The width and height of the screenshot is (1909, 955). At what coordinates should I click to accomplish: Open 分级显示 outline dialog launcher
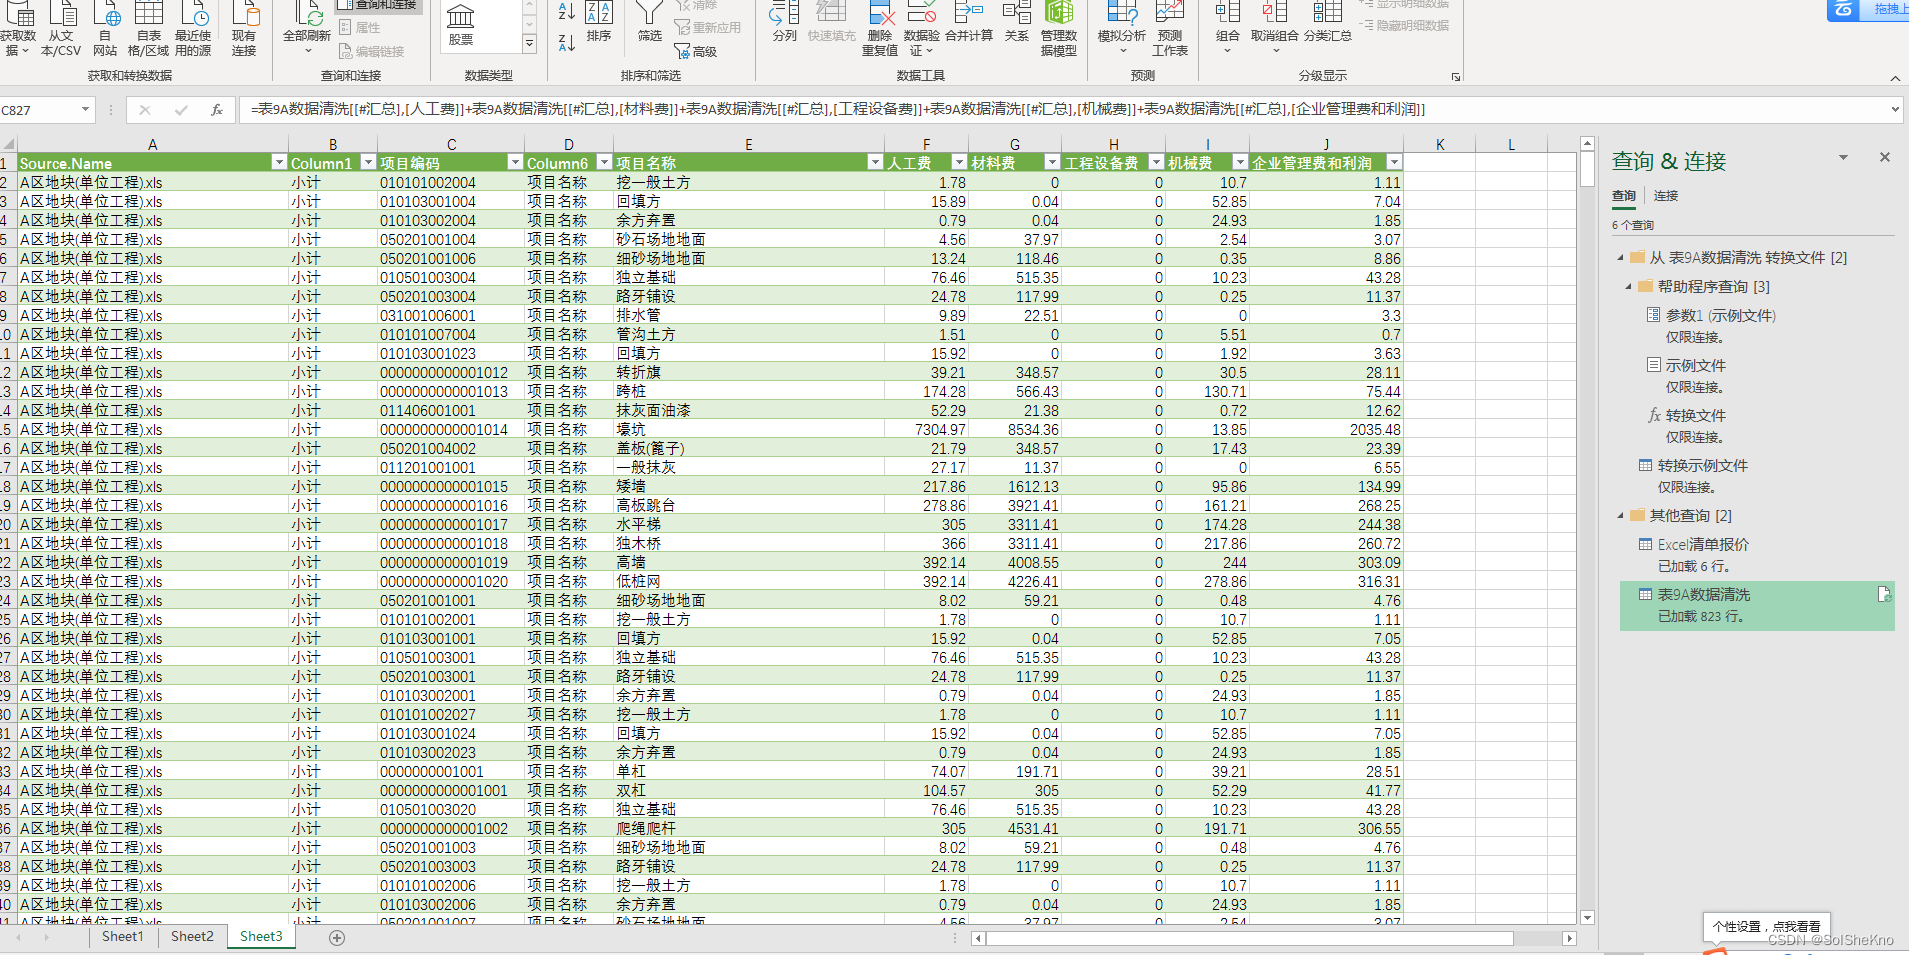click(1456, 77)
